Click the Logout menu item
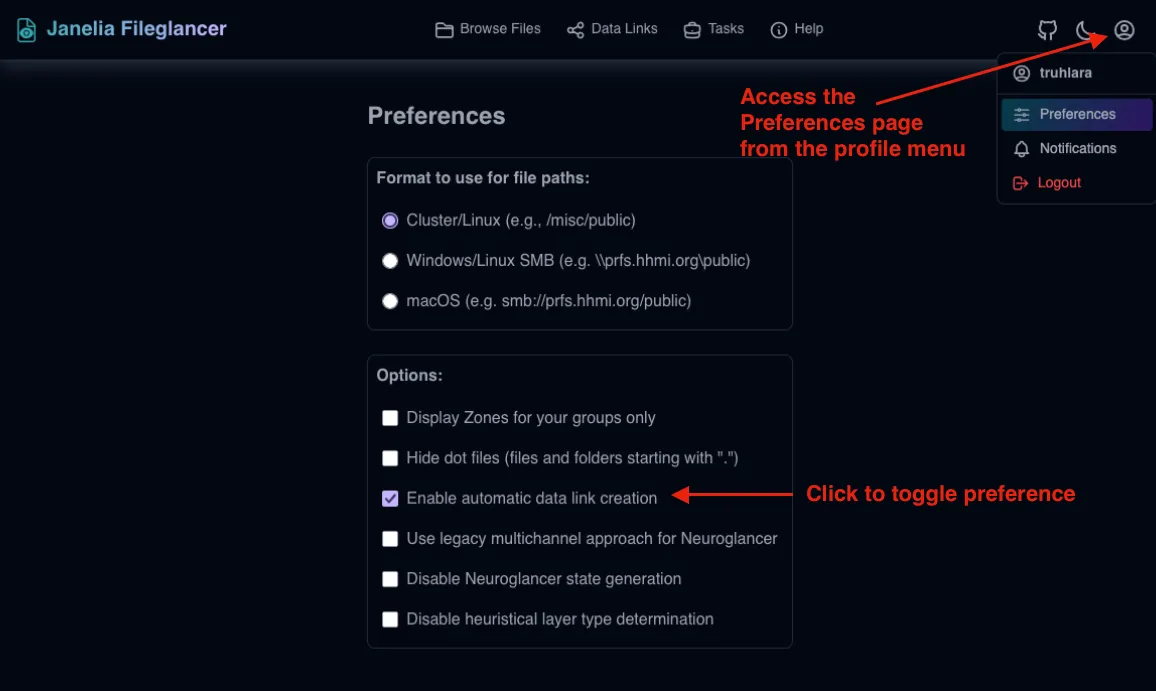This screenshot has width=1156, height=691. (x=1058, y=182)
